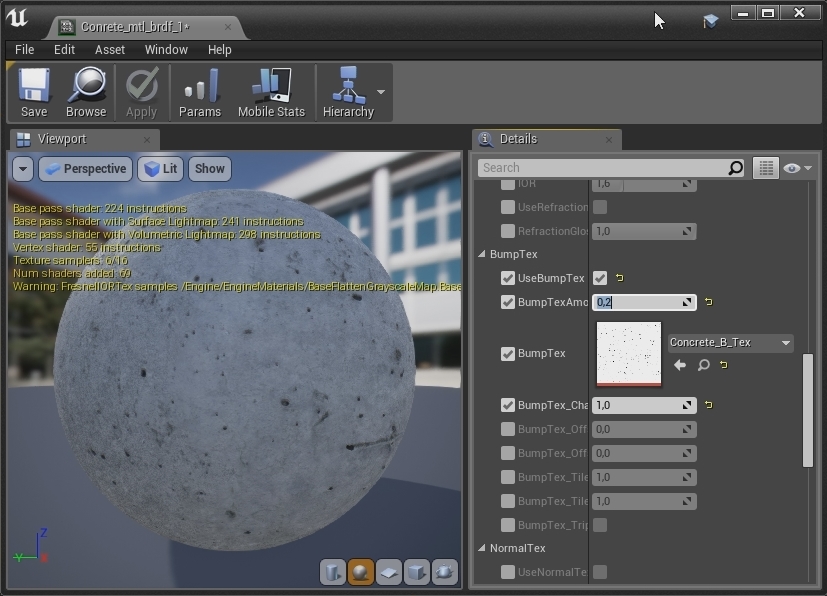Select cylinder preview mesh in viewport
Image resolution: width=827 pixels, height=596 pixels.
click(333, 572)
